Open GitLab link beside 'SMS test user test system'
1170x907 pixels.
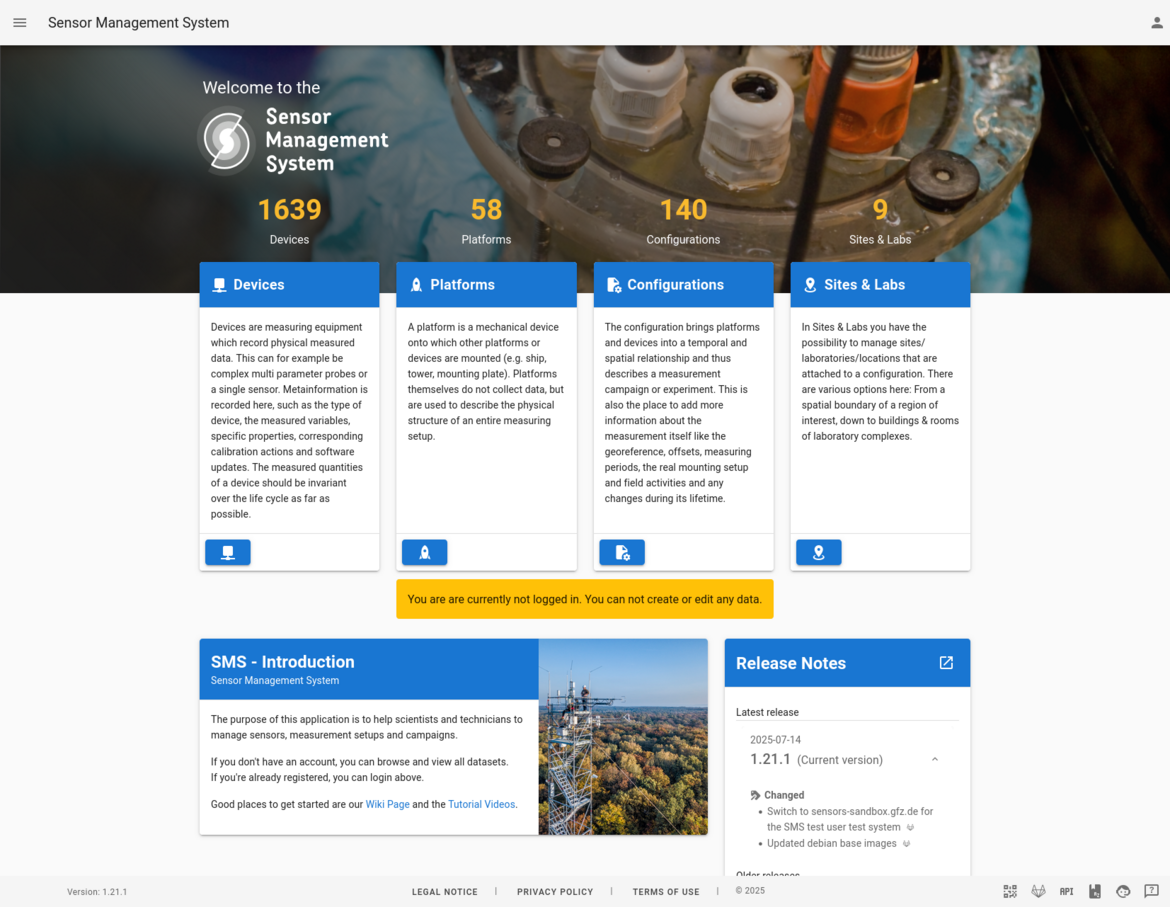pos(910,827)
